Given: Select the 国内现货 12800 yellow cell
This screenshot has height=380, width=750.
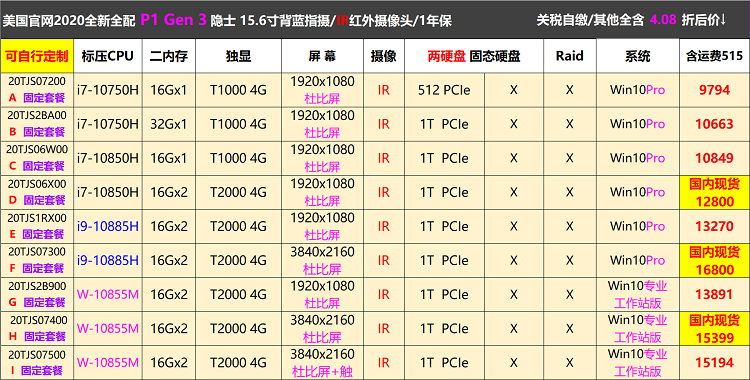Looking at the screenshot, I should pos(714,192).
